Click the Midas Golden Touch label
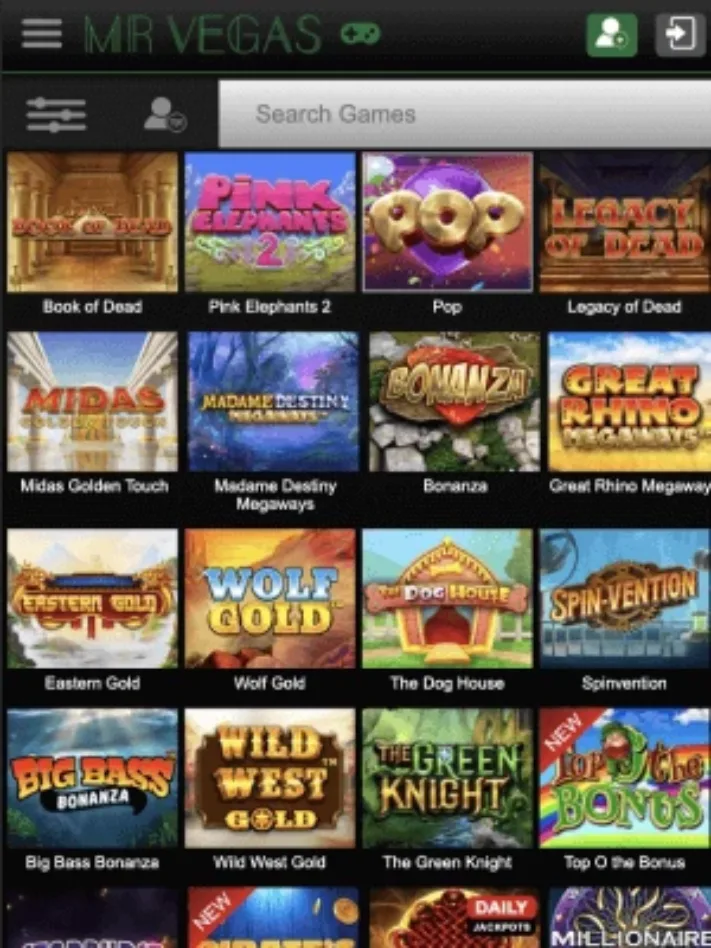711x948 pixels. point(94,485)
